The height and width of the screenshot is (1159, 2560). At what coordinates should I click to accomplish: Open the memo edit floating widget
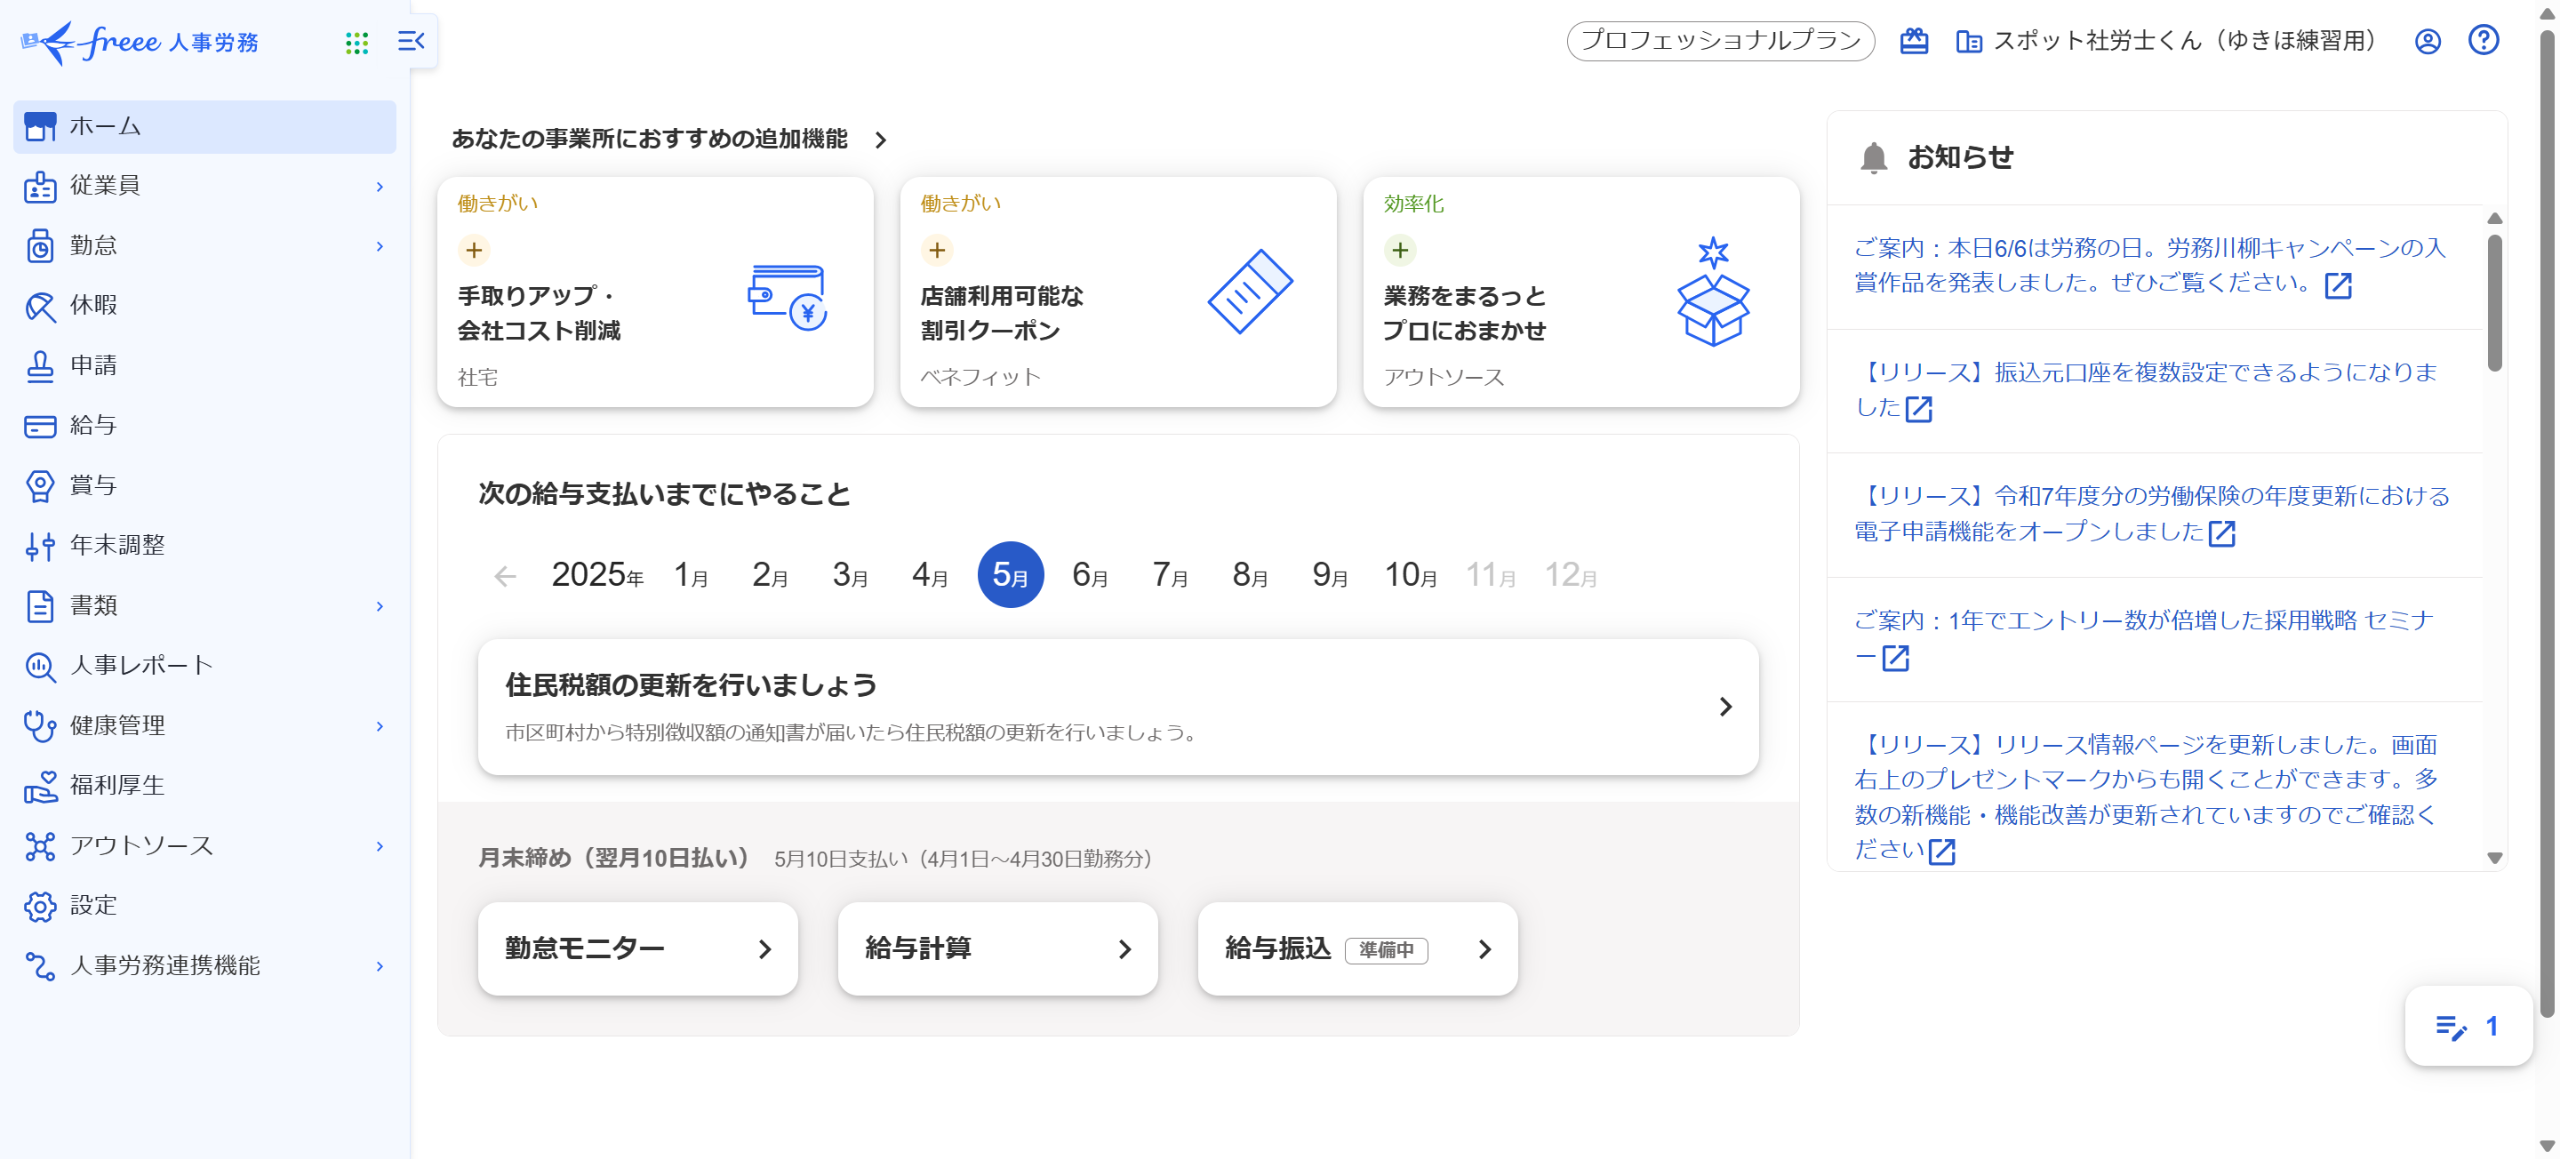point(2467,1026)
